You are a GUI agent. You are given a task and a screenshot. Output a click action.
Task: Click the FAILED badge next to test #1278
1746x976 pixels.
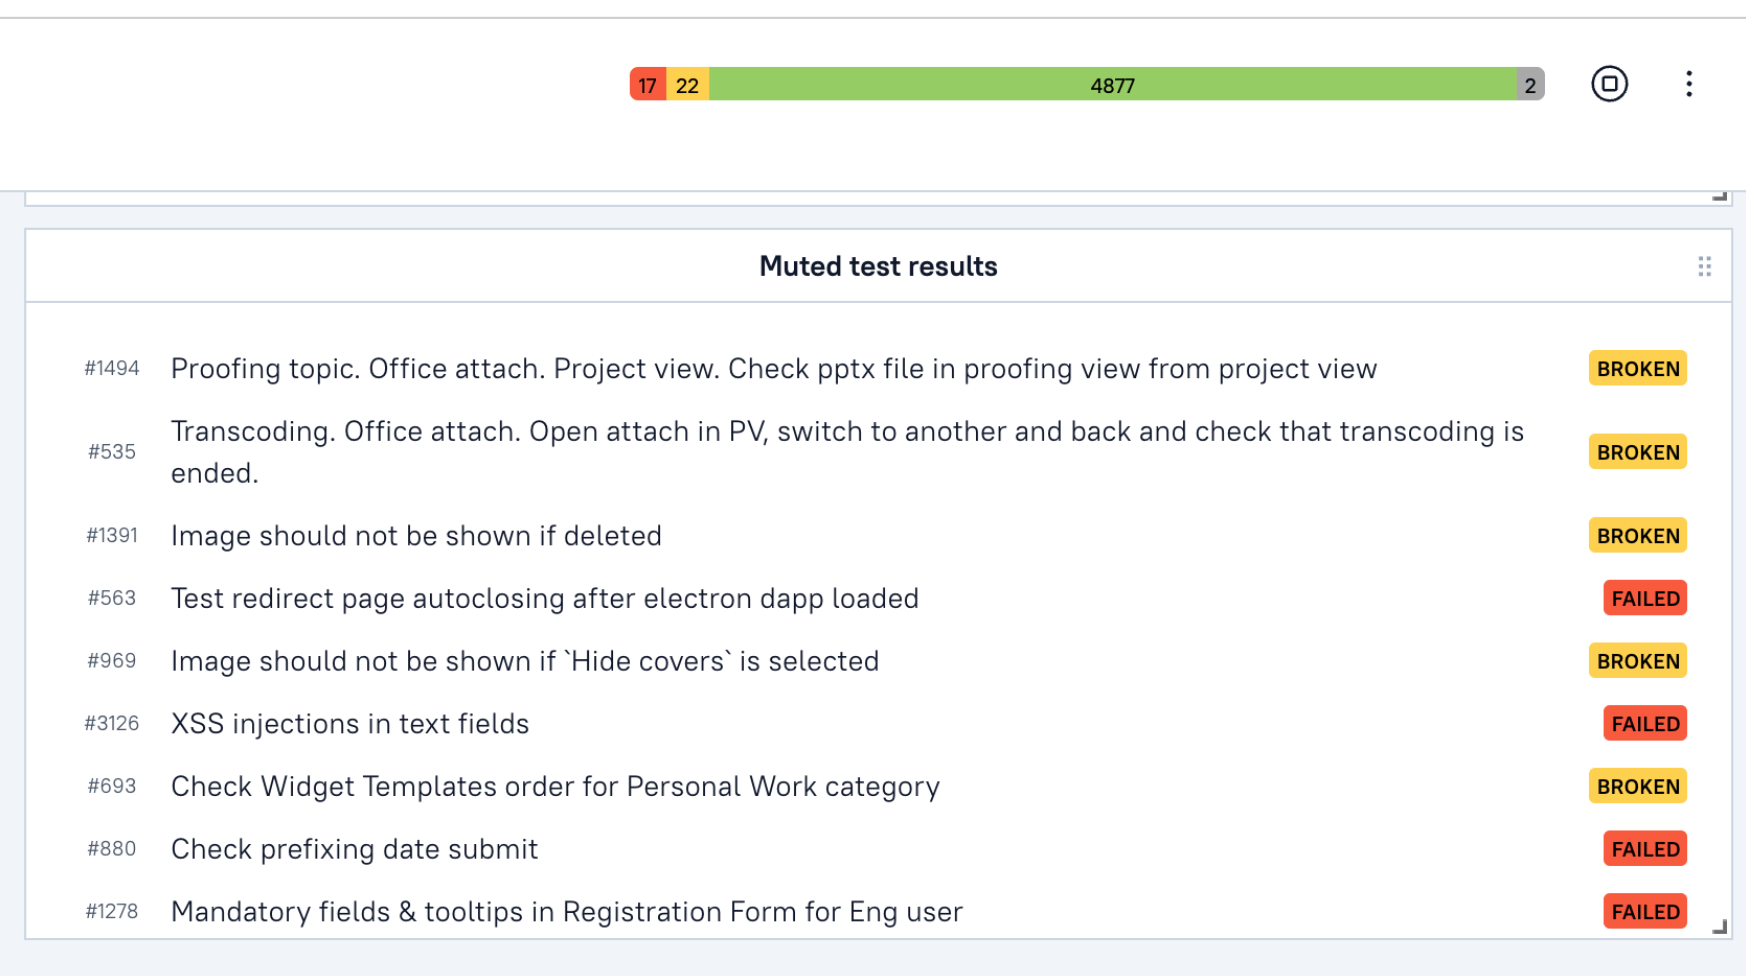(x=1644, y=911)
